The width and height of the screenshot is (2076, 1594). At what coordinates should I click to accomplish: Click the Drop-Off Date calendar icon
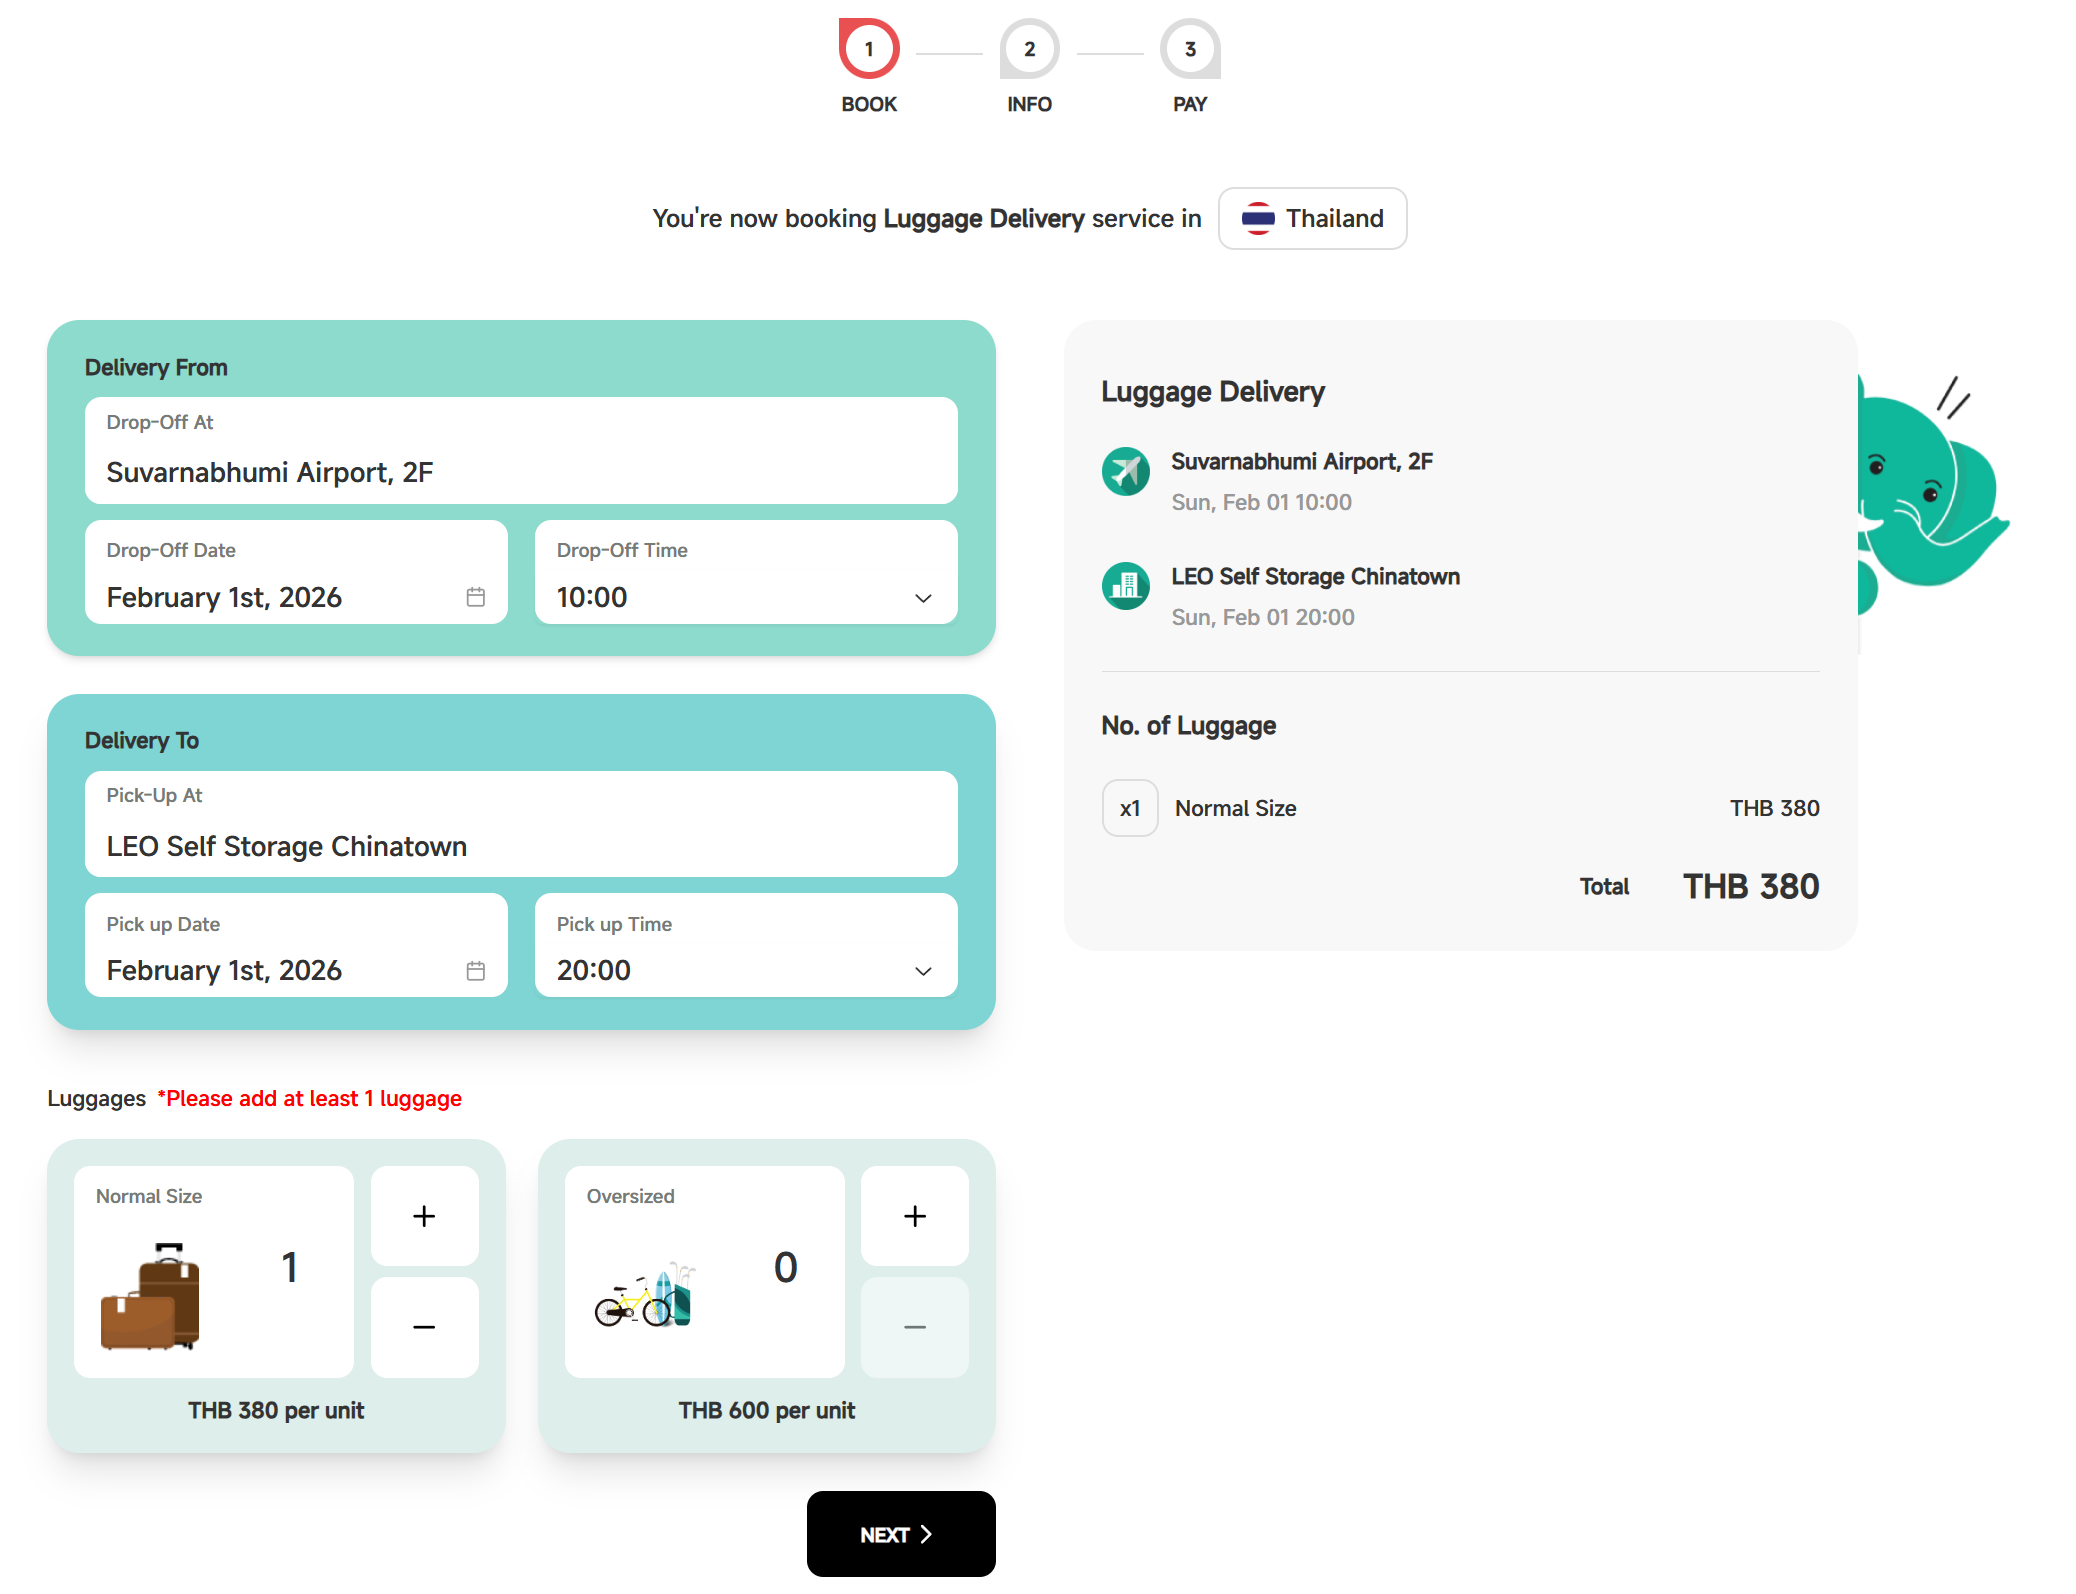(x=475, y=597)
